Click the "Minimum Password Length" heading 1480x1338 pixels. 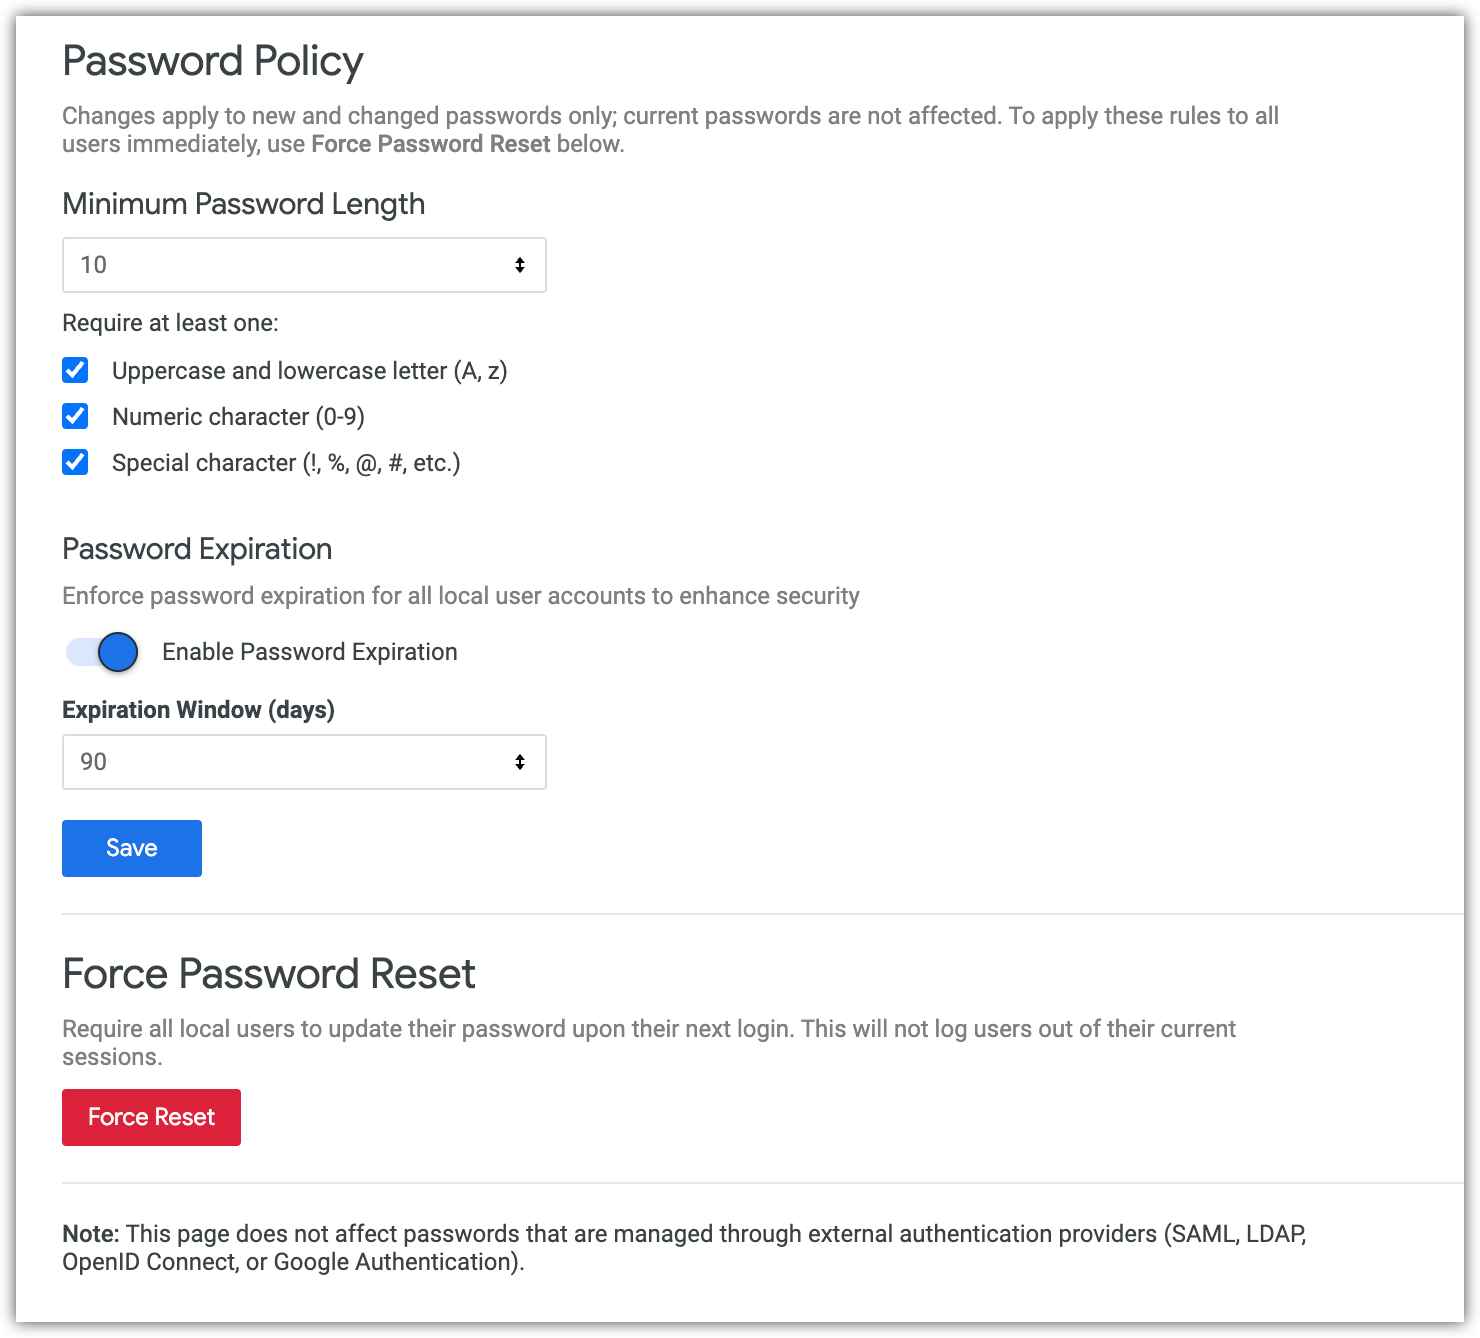coord(243,204)
